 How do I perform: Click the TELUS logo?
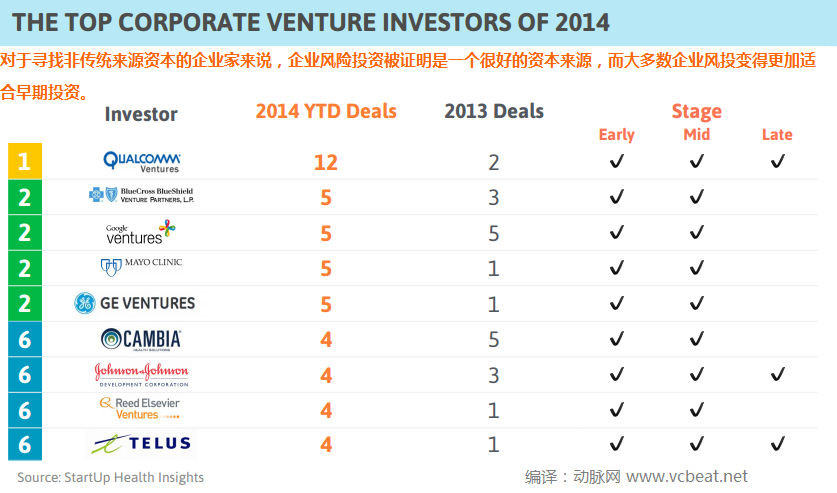tap(141, 444)
